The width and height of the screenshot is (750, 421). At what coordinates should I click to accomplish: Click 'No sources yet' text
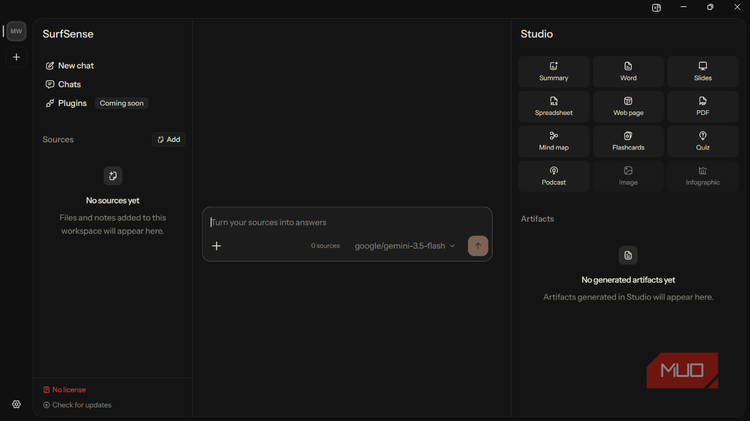(x=113, y=200)
